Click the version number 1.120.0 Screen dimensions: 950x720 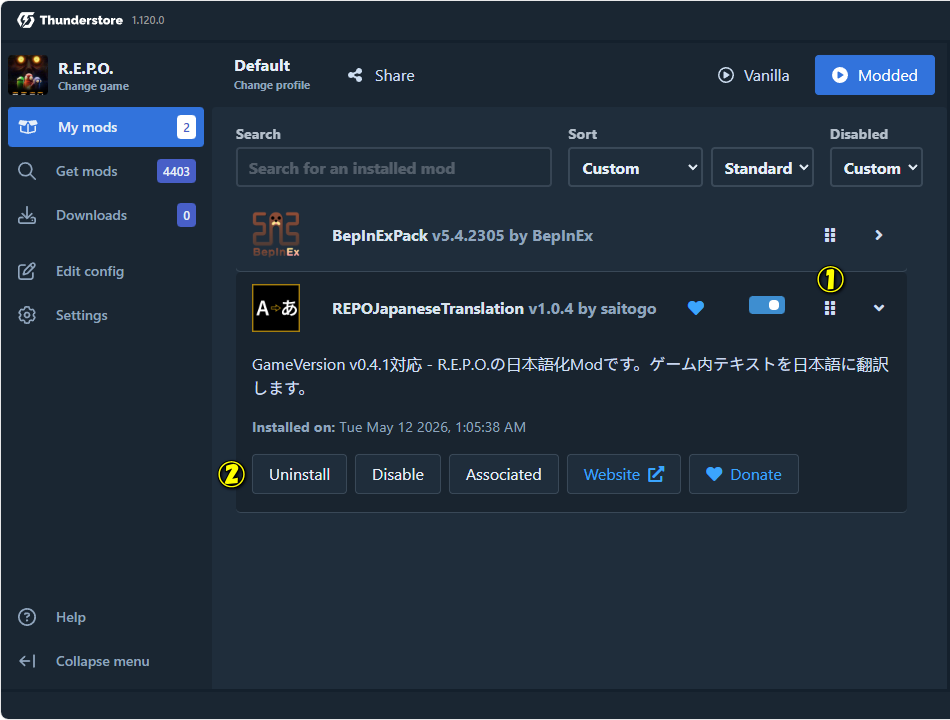(x=148, y=20)
